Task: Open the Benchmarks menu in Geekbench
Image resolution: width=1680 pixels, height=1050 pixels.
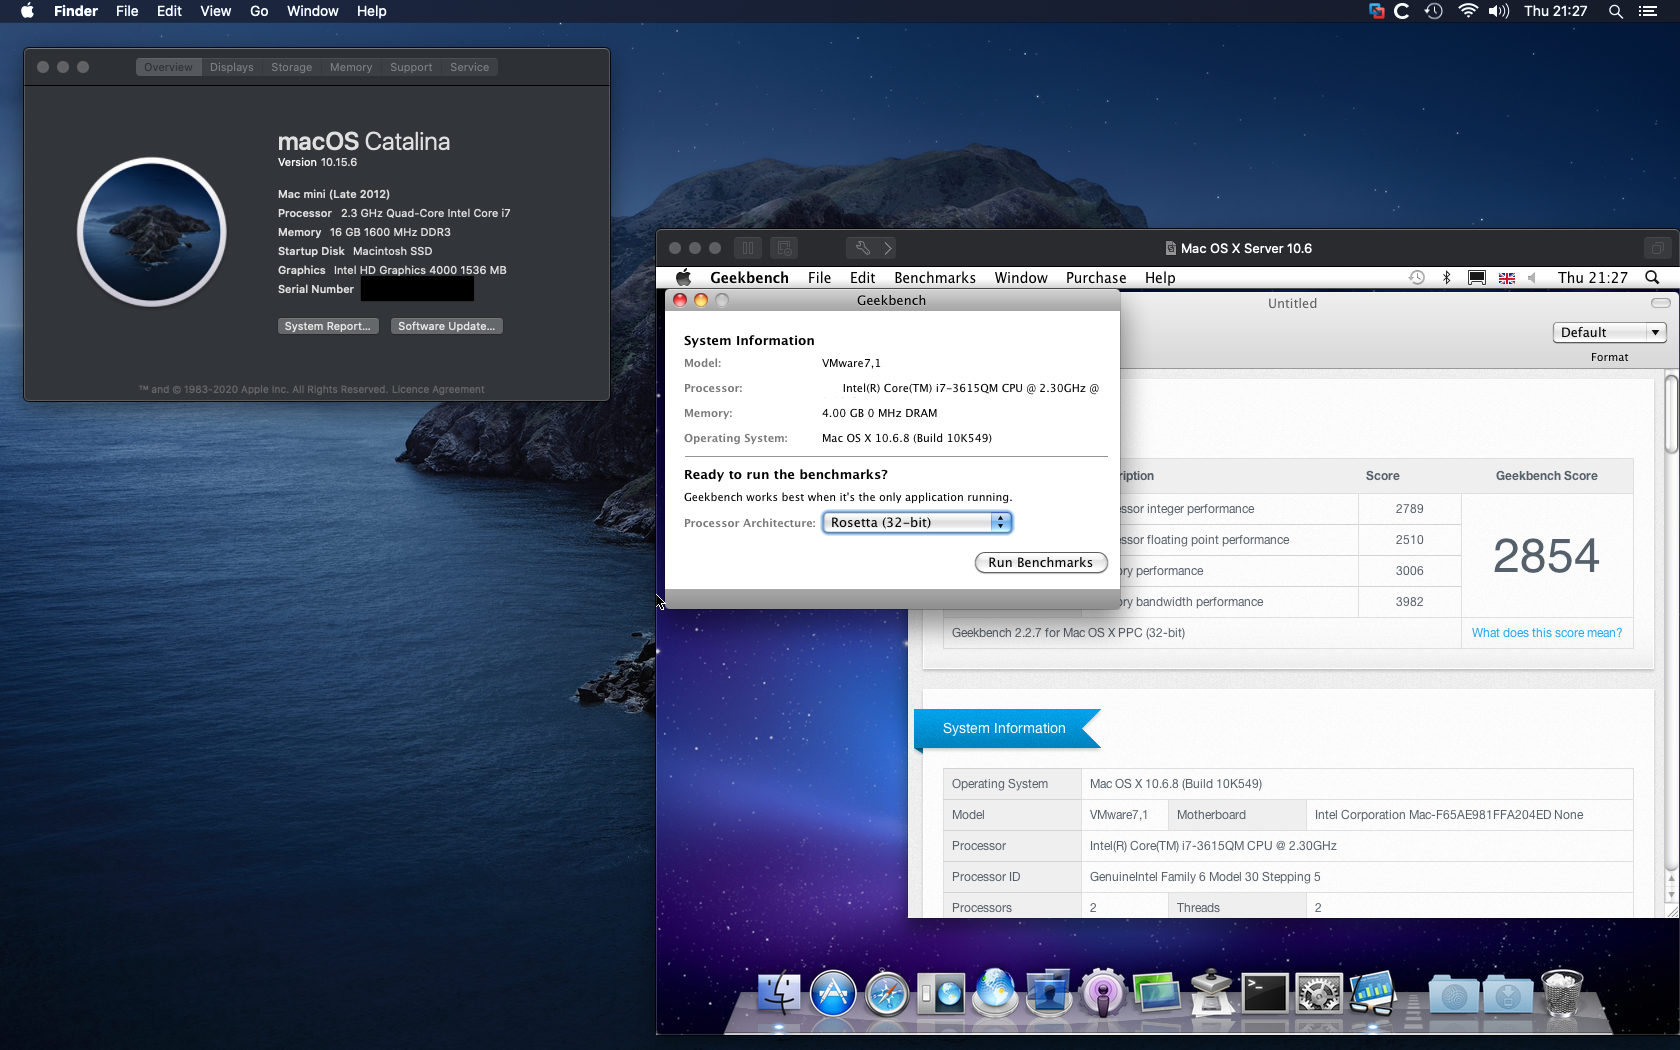Action: coord(934,278)
